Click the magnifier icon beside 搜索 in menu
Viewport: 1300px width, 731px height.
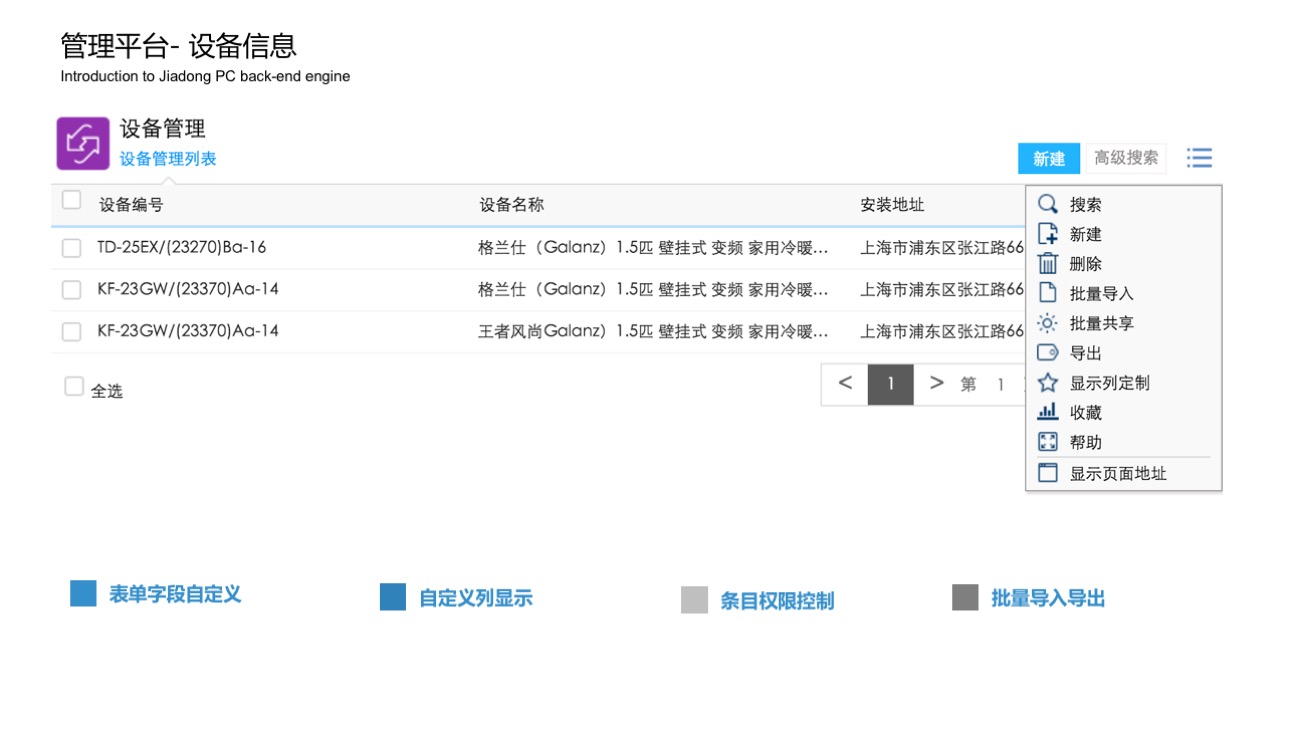coord(1047,204)
